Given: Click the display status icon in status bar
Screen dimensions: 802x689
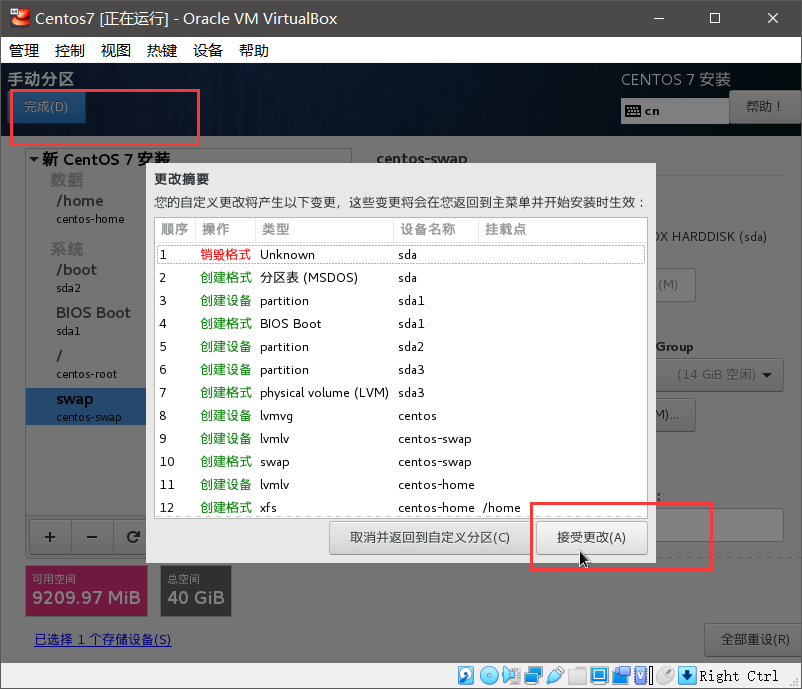Looking at the screenshot, I should [601, 675].
